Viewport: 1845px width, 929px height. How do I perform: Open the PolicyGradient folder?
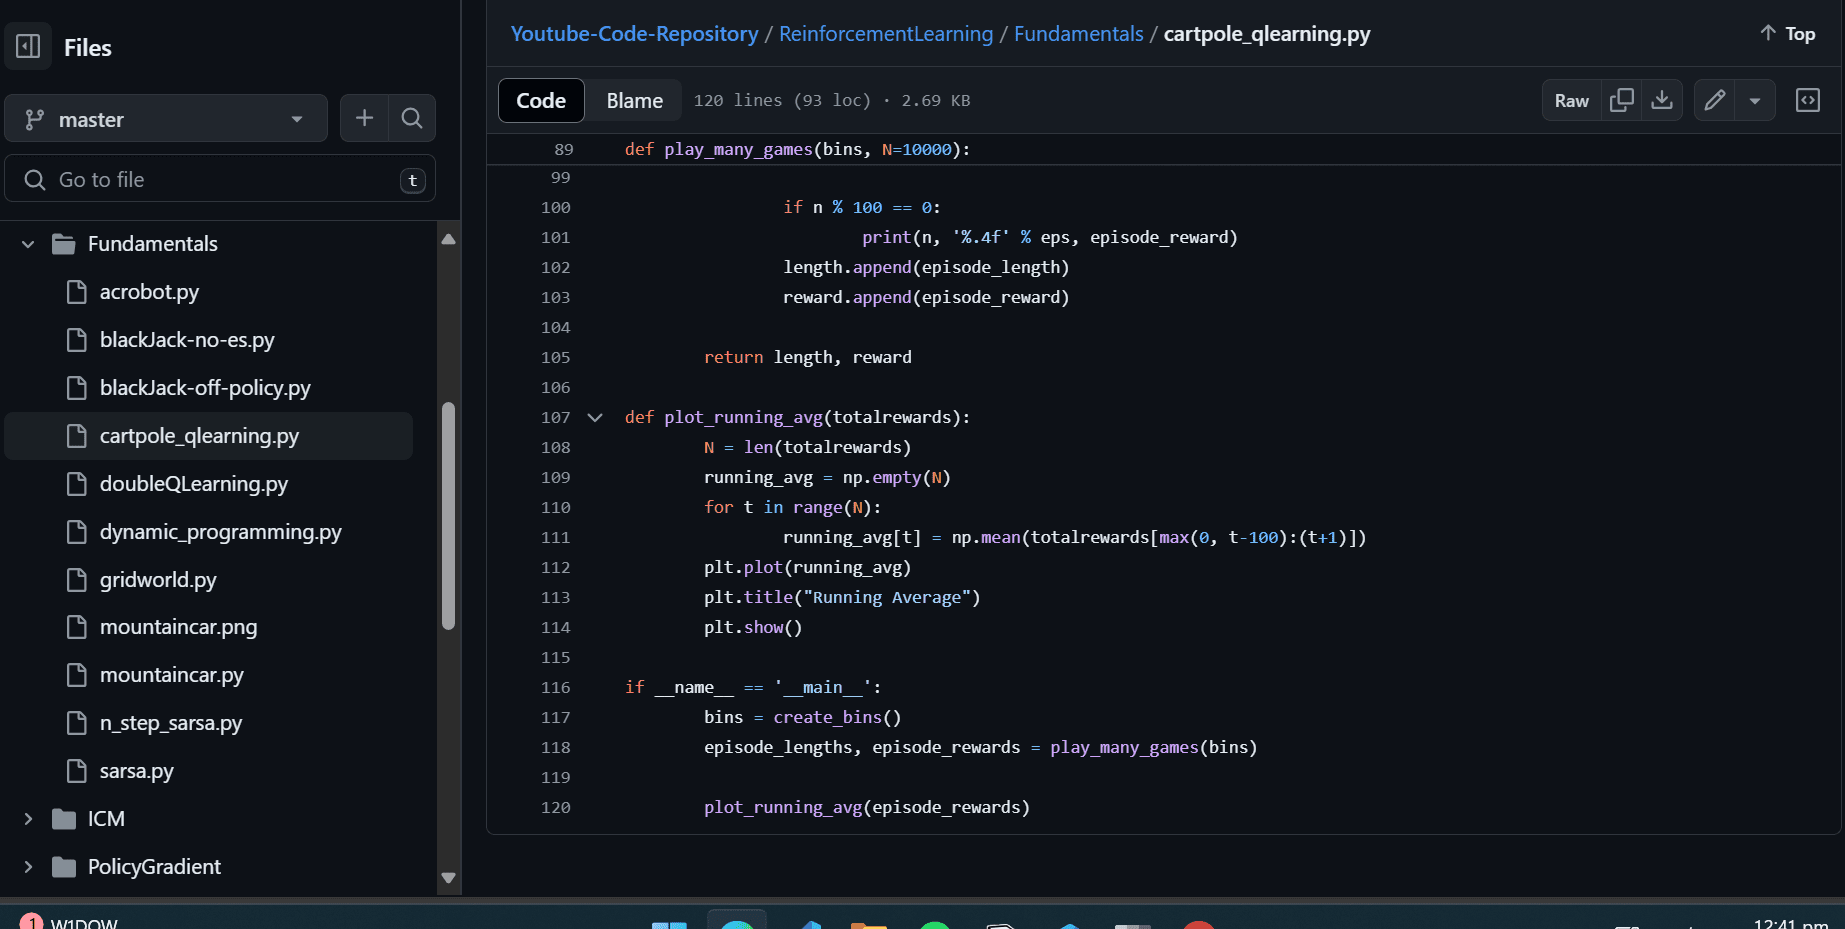pos(154,867)
